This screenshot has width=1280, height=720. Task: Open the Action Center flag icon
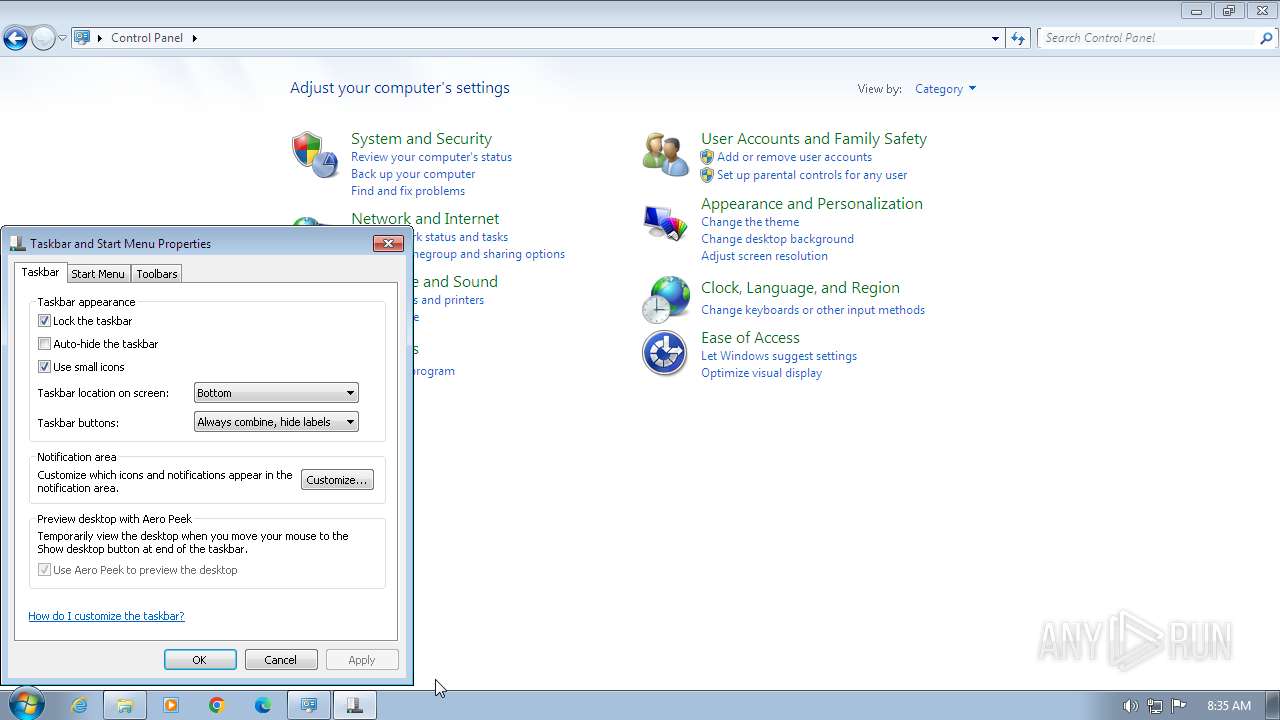coord(1179,706)
